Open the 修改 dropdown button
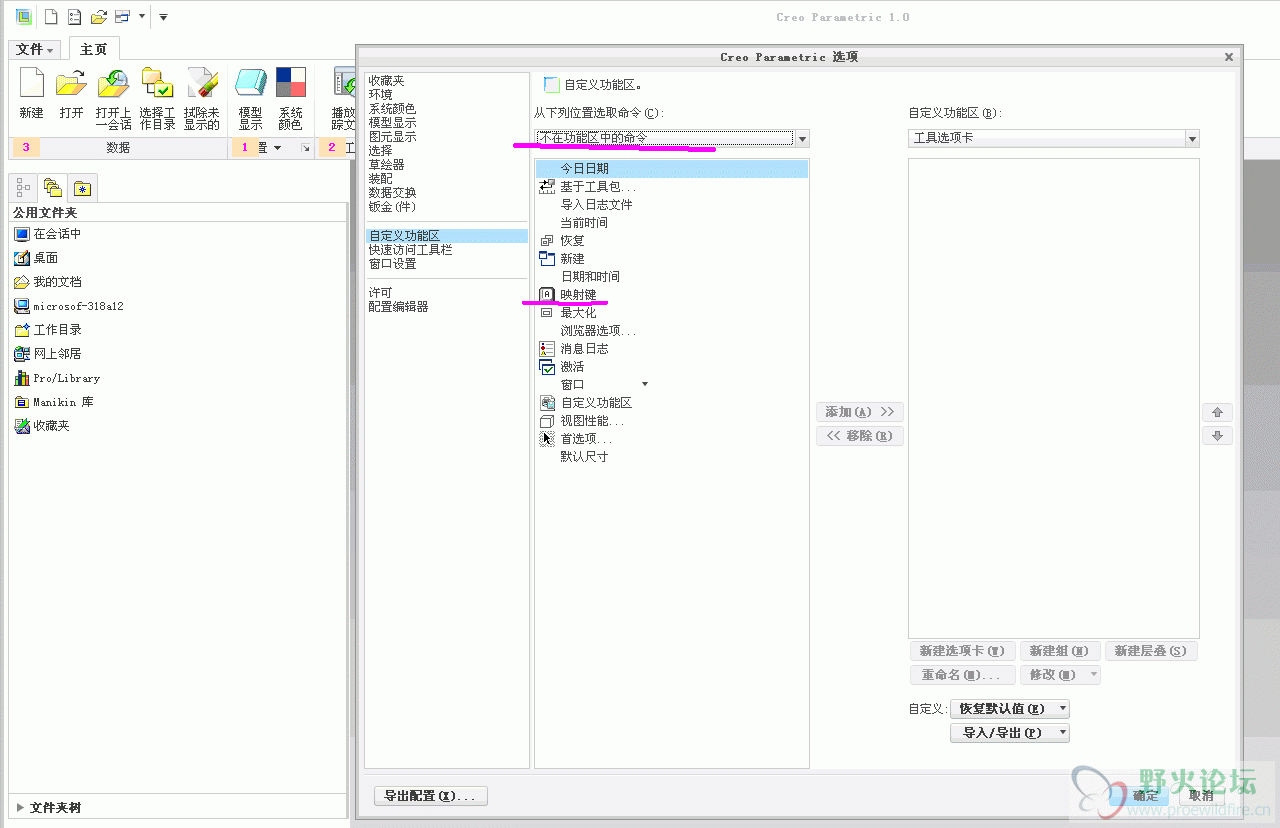This screenshot has height=828, width=1280. click(x=1060, y=675)
